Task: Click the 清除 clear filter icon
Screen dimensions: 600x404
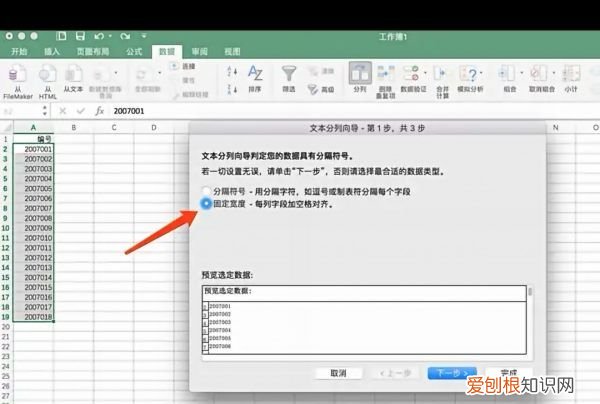Action: (313, 71)
